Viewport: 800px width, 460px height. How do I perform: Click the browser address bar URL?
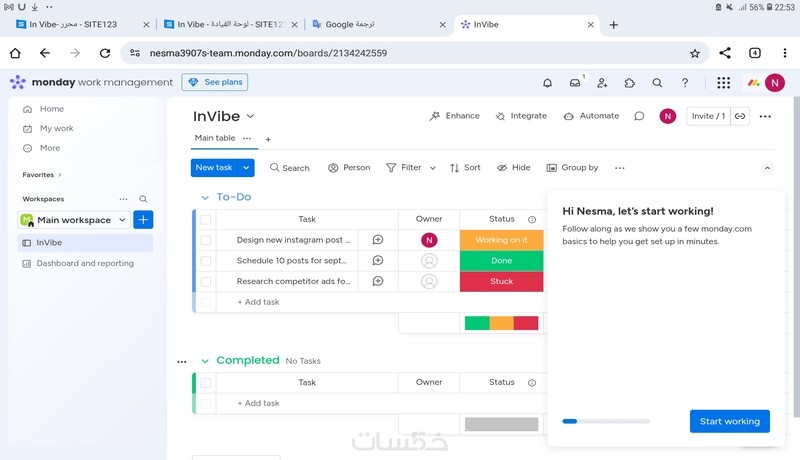pyautogui.click(x=268, y=53)
